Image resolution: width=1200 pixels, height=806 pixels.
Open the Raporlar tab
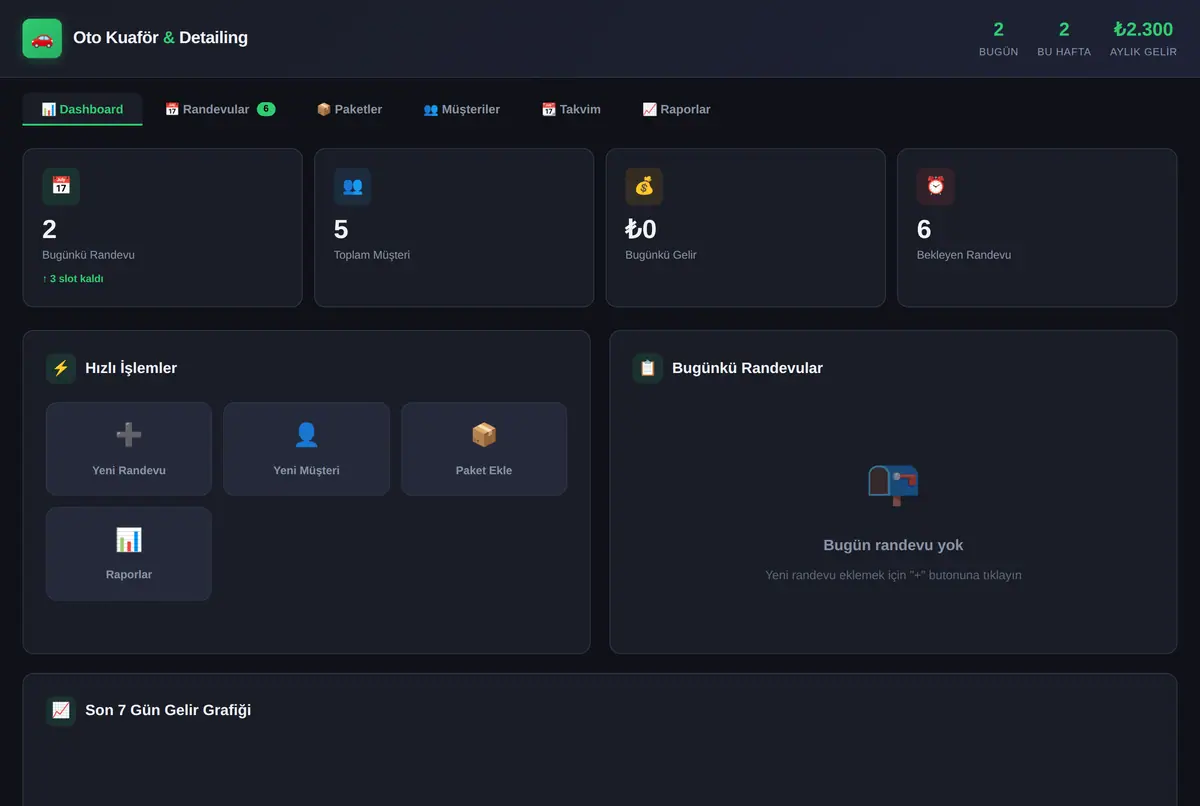pos(676,109)
